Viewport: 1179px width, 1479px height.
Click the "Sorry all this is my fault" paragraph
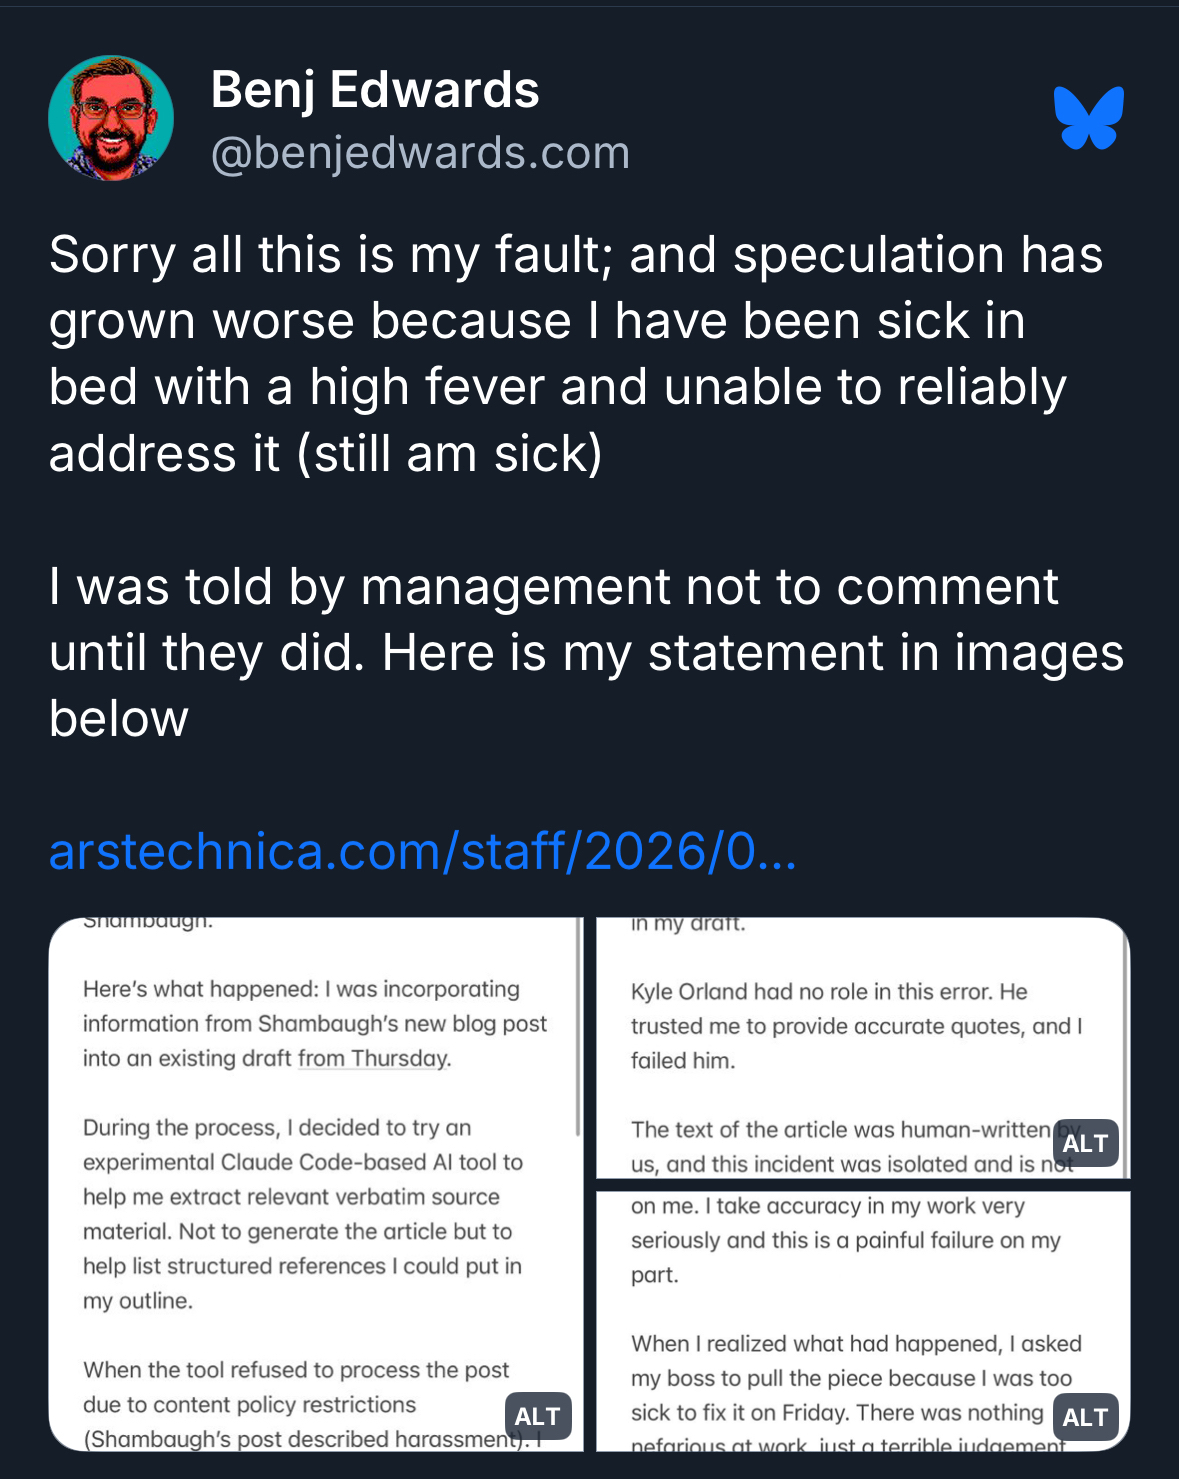pyautogui.click(x=575, y=353)
